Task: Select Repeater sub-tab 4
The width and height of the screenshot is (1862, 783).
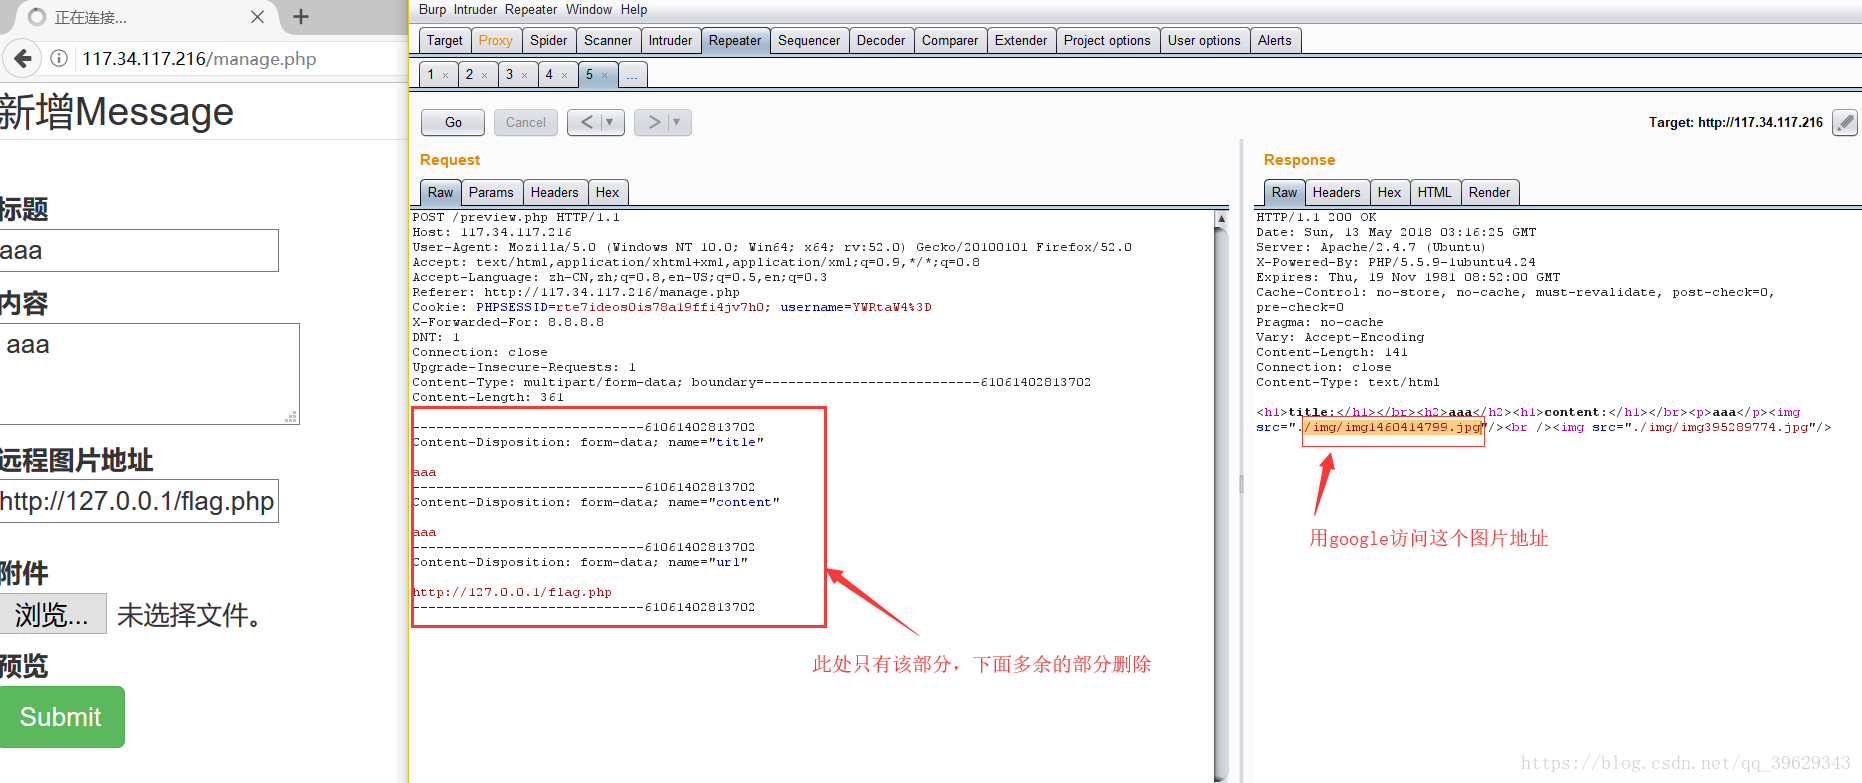Action: pyautogui.click(x=549, y=75)
